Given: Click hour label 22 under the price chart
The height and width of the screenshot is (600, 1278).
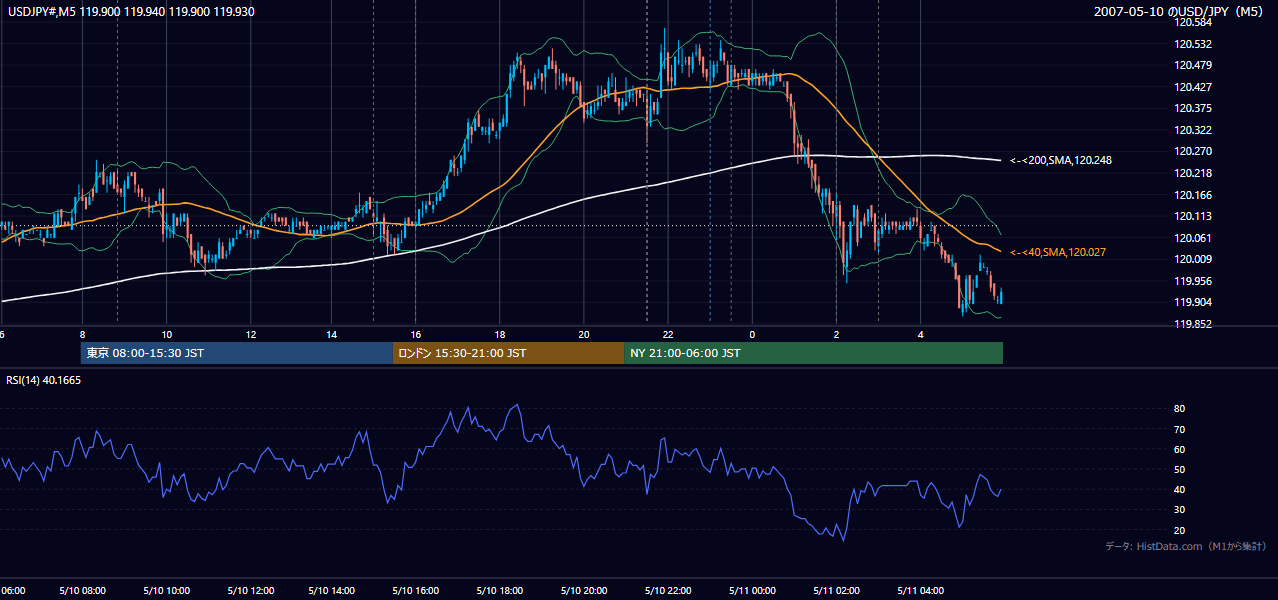Looking at the screenshot, I should 667,334.
